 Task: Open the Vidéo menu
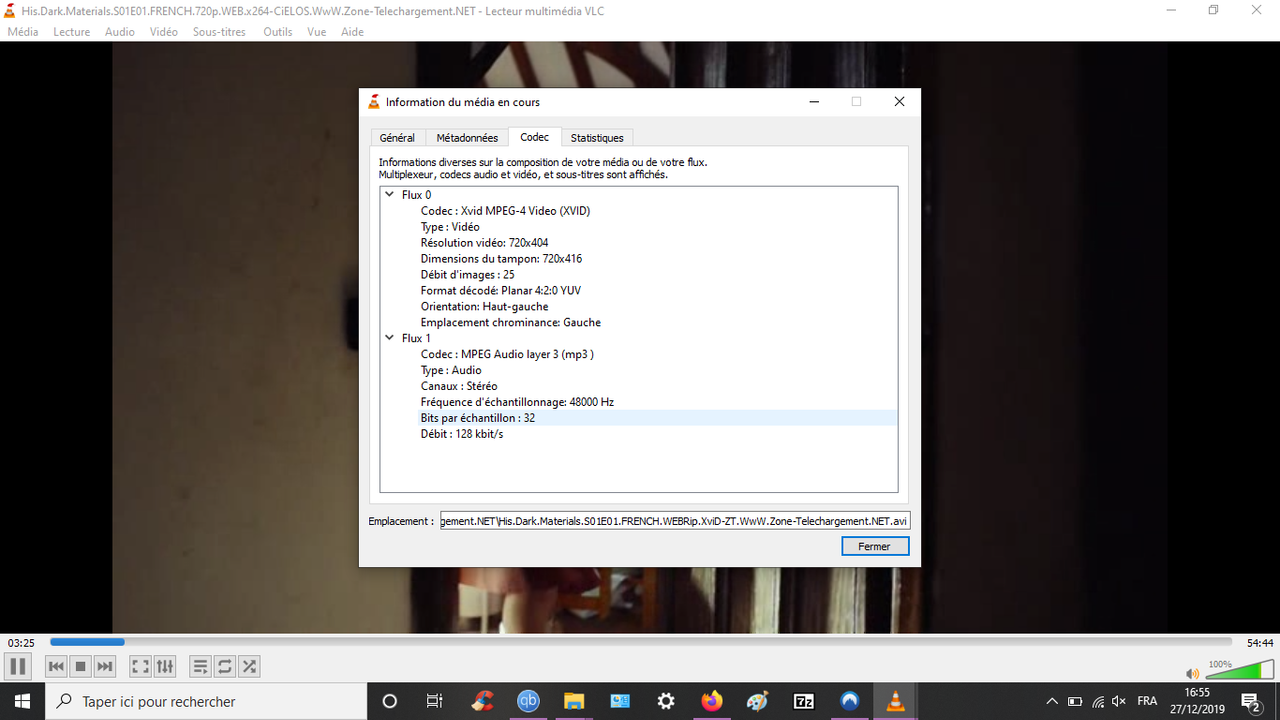coord(164,32)
